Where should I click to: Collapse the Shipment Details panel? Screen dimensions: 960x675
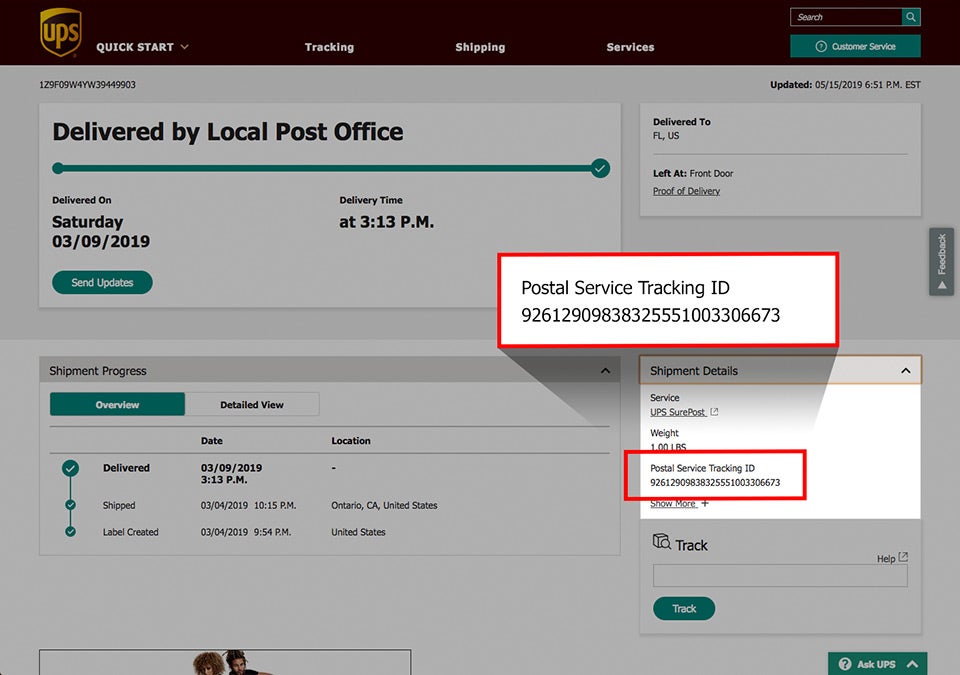906,371
